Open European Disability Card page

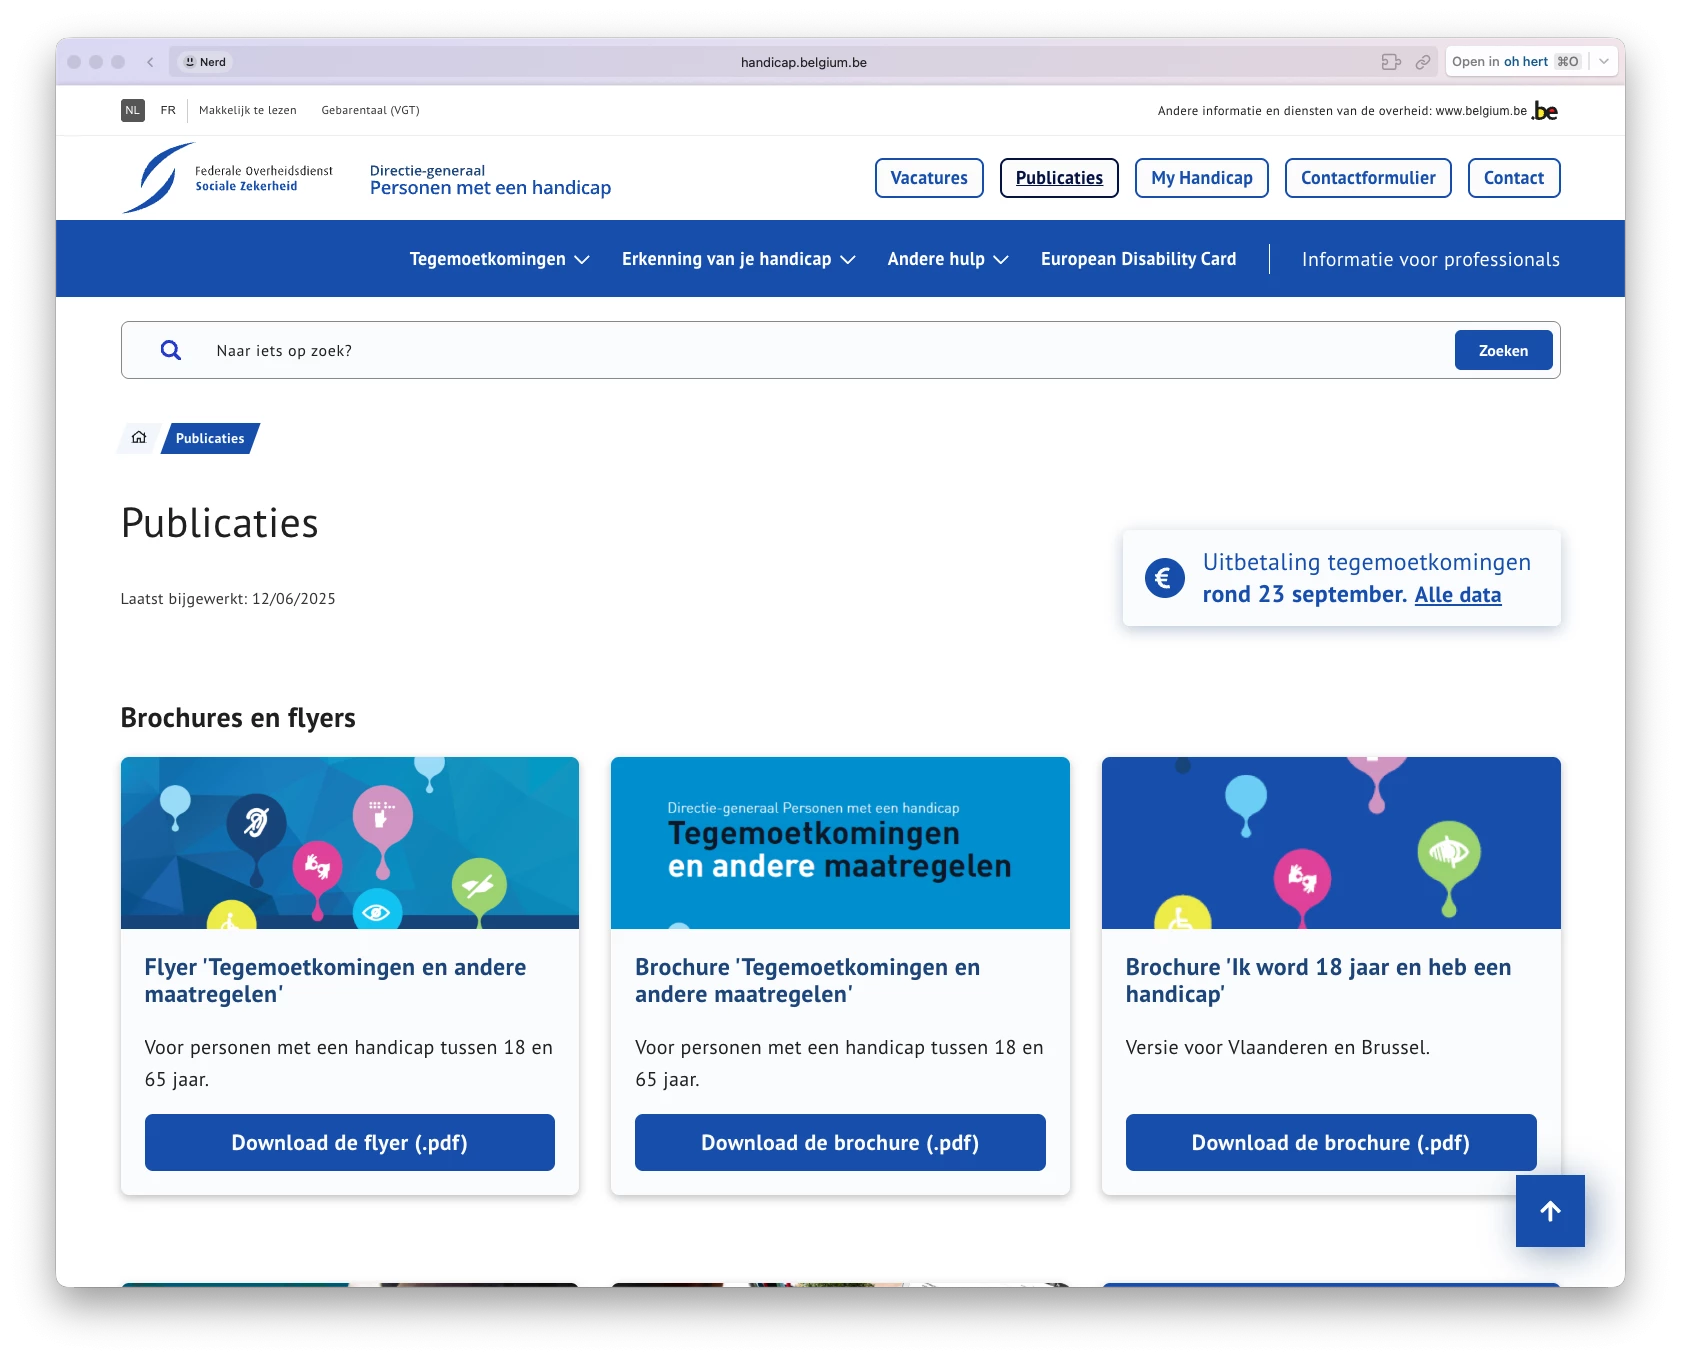coord(1138,259)
